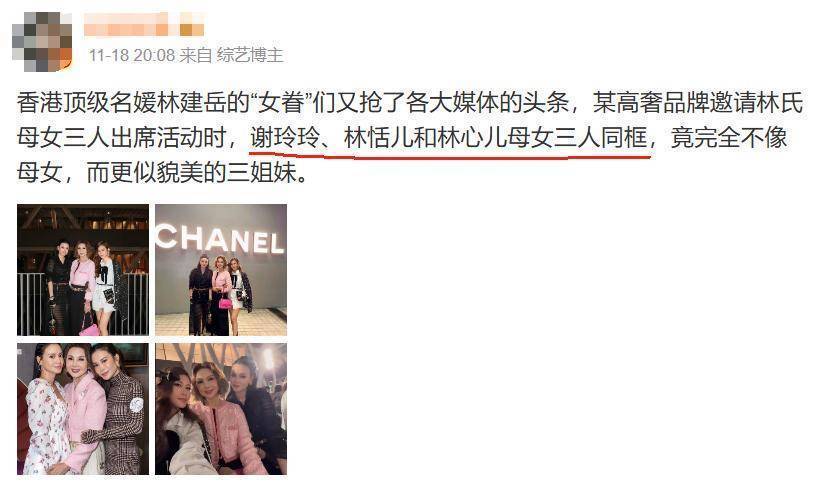Click the blurred username next to the avatar
820x483 pixels.
coord(144,25)
